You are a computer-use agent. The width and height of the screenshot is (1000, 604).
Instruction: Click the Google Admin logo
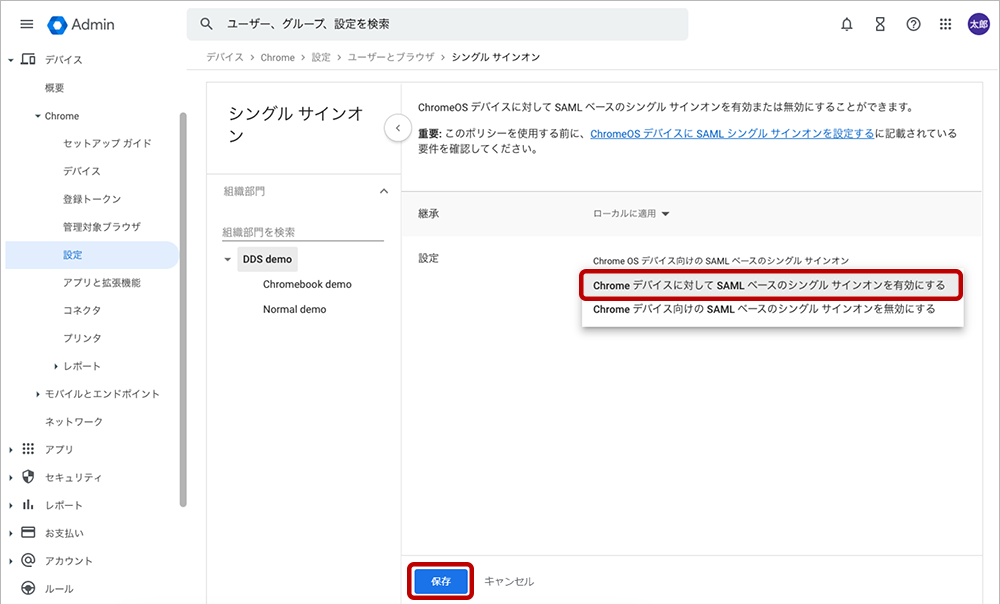pyautogui.click(x=81, y=24)
